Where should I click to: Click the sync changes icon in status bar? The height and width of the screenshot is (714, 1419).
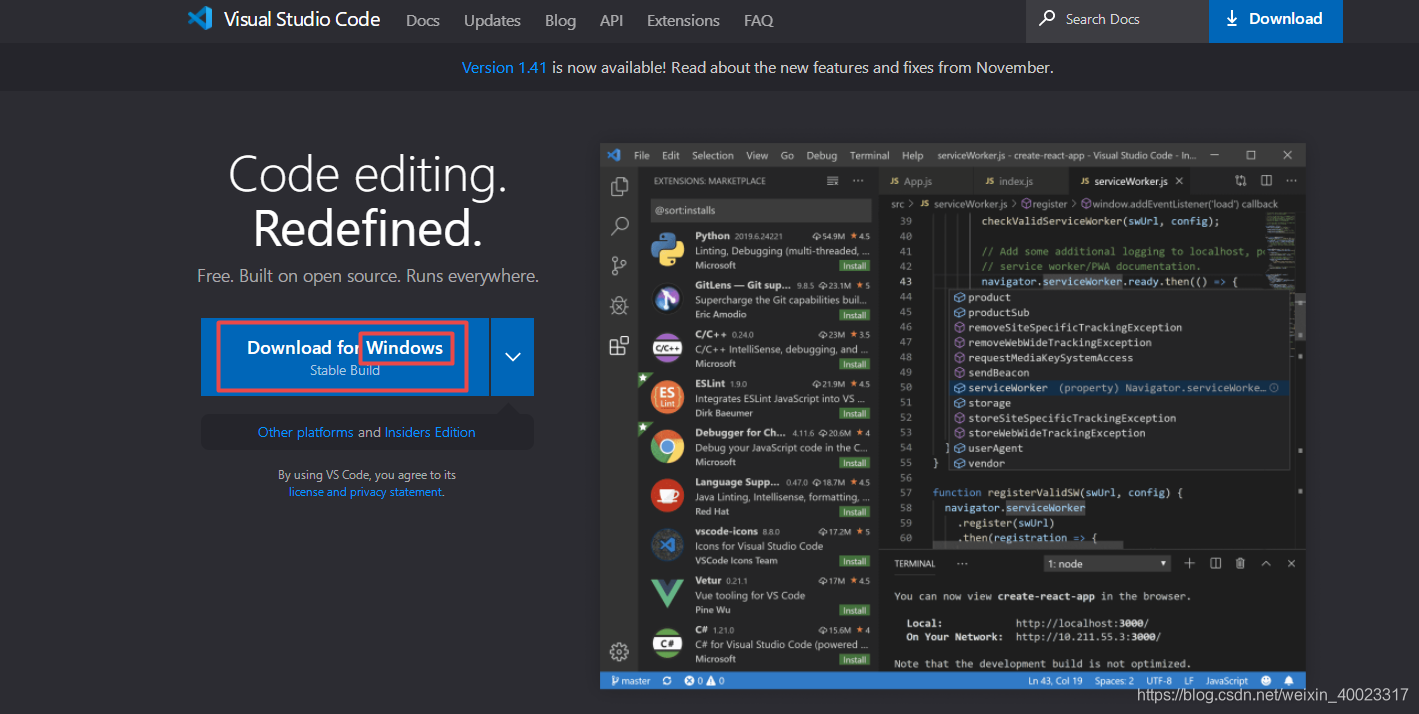(667, 681)
